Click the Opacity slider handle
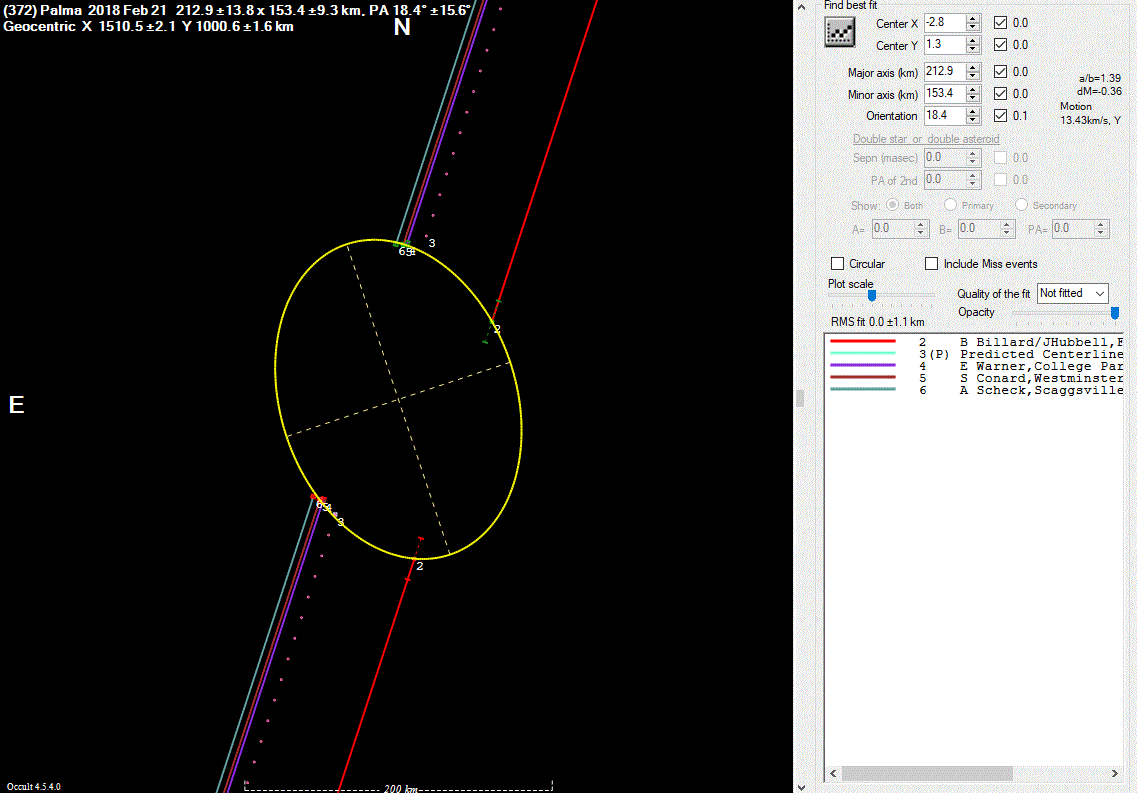The width and height of the screenshot is (1137, 793). click(1115, 313)
